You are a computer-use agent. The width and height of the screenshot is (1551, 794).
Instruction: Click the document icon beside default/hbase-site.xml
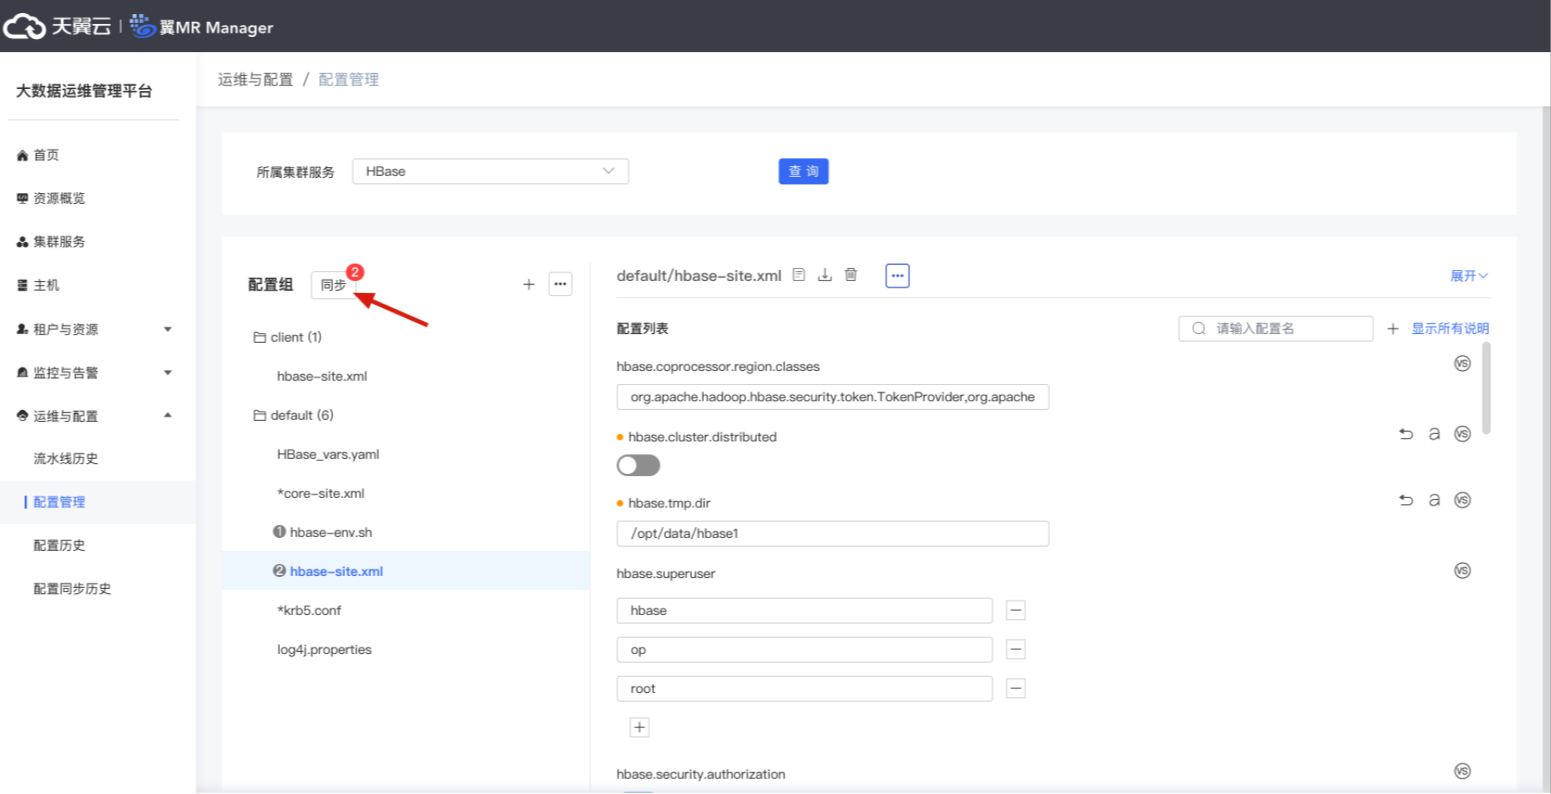click(798, 275)
